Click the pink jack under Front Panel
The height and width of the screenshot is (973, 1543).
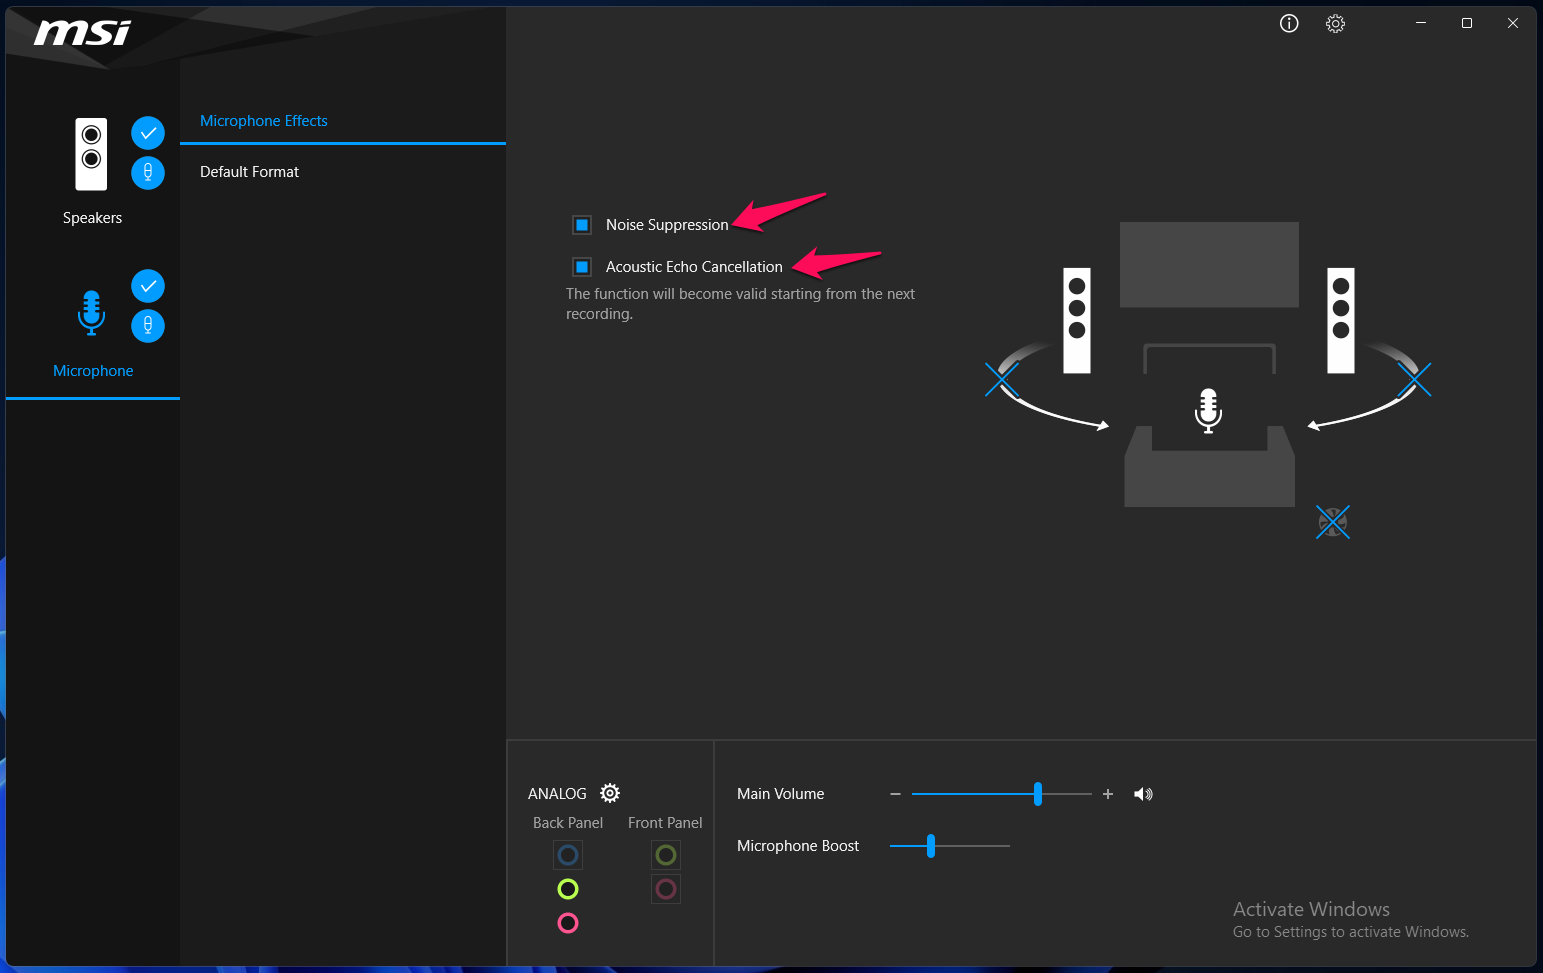tap(666, 888)
